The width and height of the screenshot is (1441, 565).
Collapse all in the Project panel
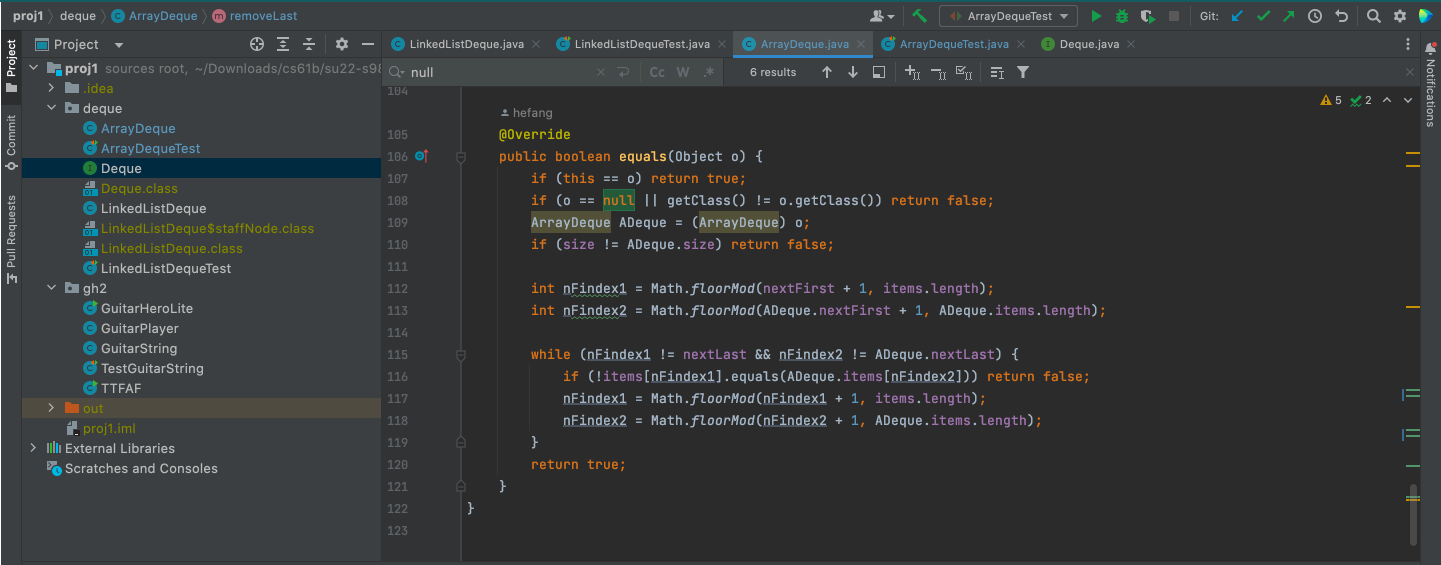[309, 44]
